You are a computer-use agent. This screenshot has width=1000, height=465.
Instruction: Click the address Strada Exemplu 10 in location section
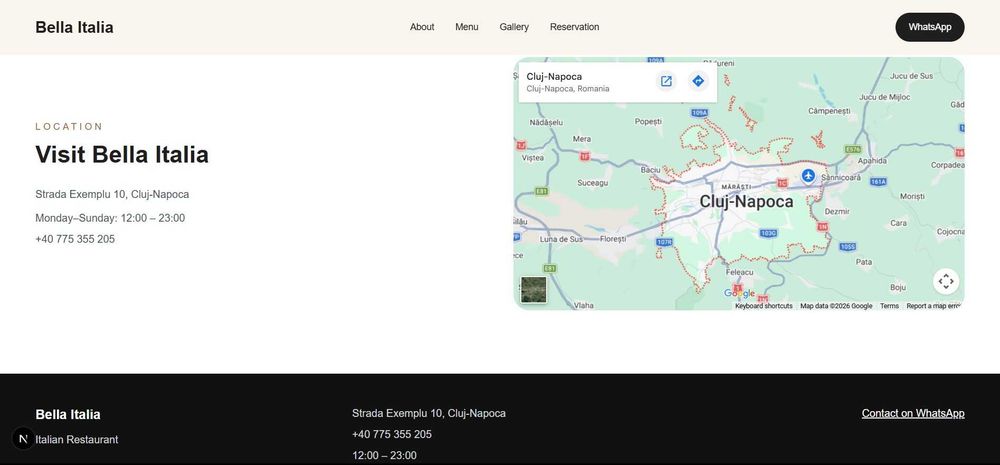[112, 195]
